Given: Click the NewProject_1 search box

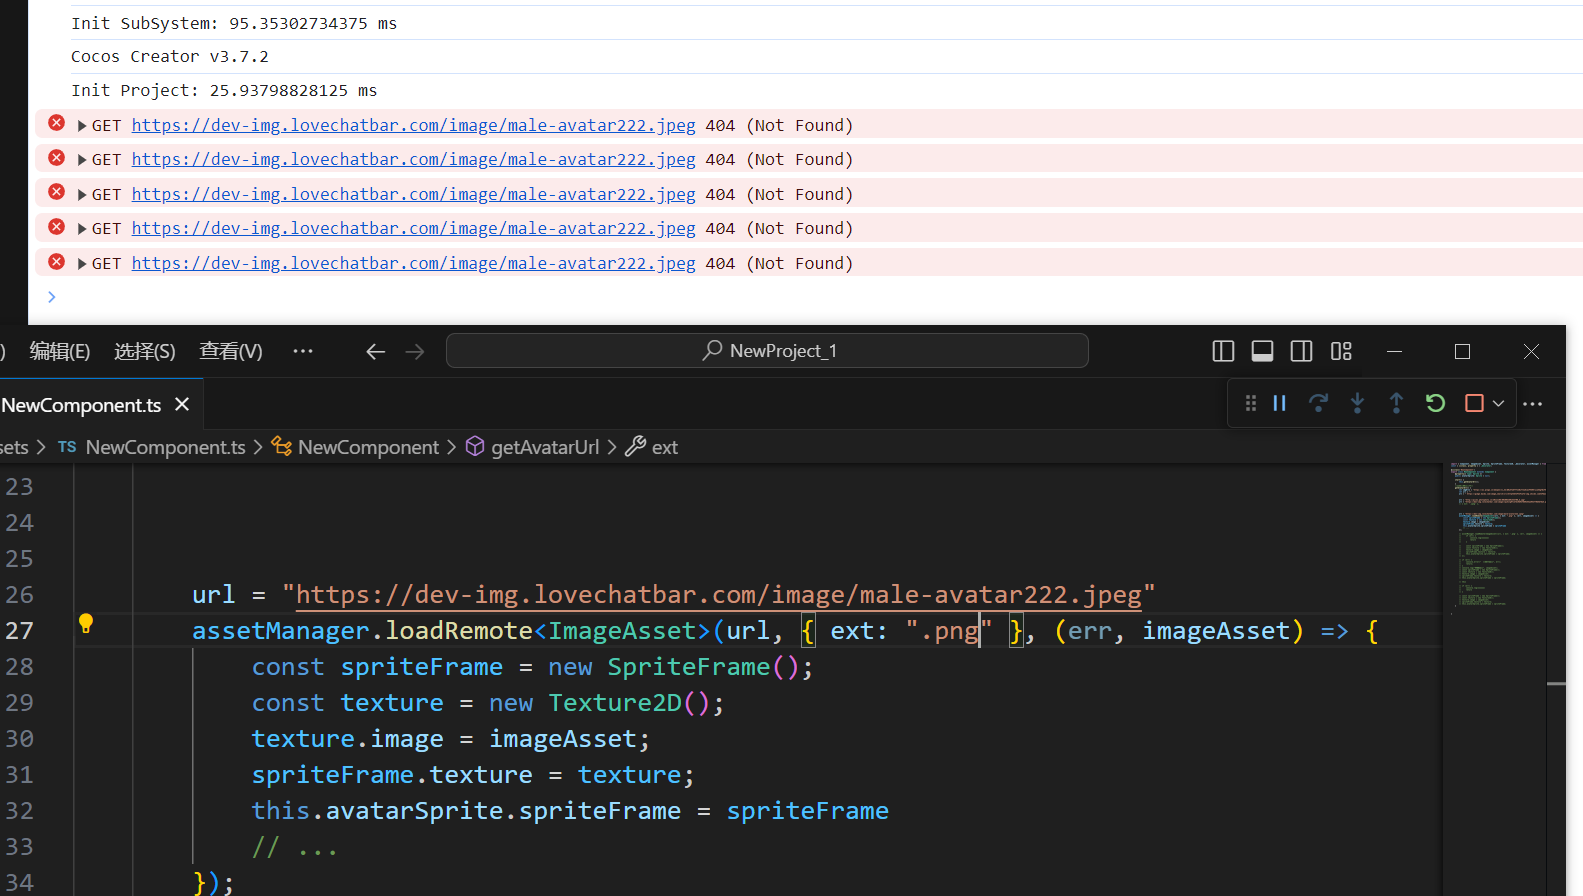Looking at the screenshot, I should pyautogui.click(x=767, y=351).
